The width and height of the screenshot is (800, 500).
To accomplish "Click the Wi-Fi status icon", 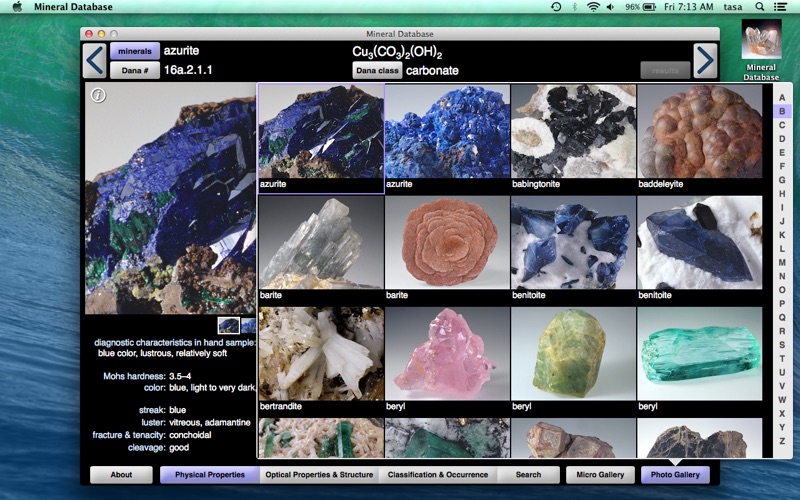I will [x=593, y=7].
